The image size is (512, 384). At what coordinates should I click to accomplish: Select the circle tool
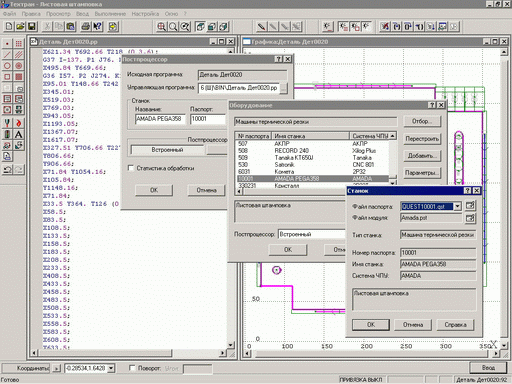coord(7,66)
